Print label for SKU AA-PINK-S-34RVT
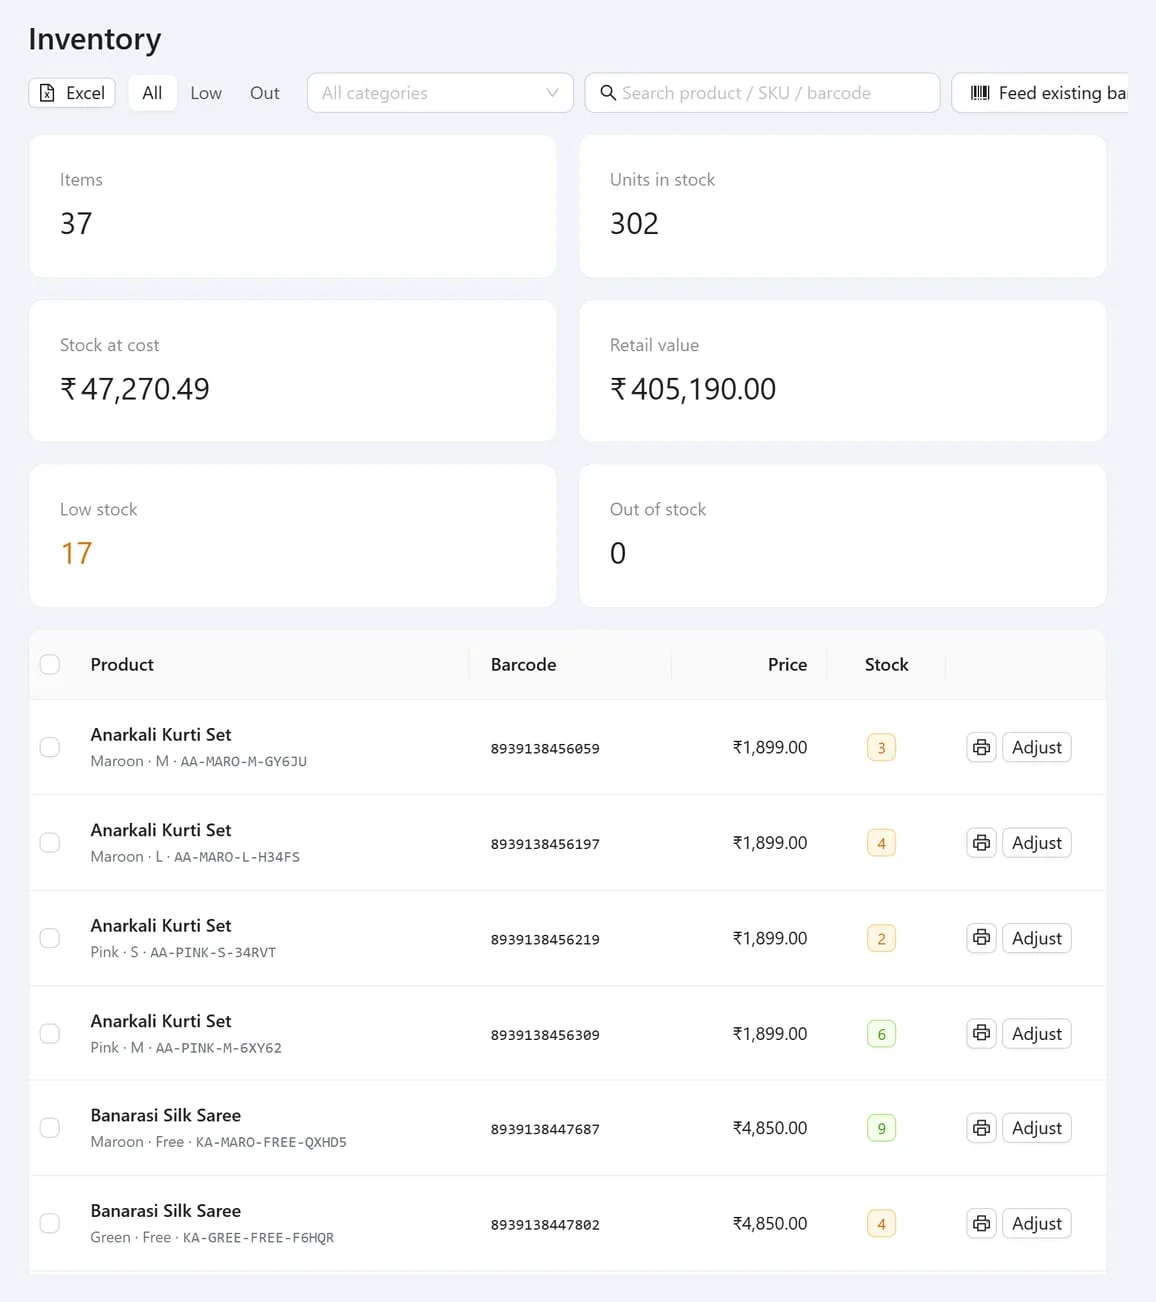1156x1302 pixels. (981, 938)
